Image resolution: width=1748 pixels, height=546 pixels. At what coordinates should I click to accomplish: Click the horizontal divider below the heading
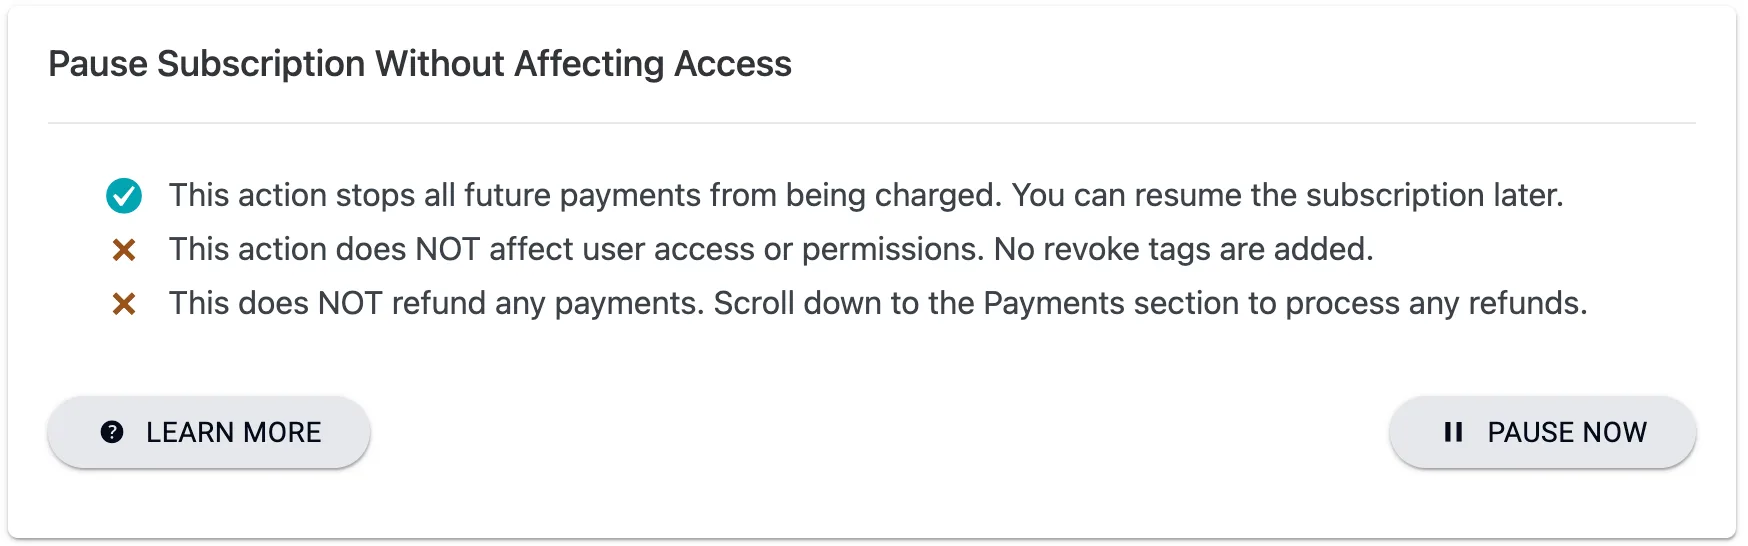[872, 123]
